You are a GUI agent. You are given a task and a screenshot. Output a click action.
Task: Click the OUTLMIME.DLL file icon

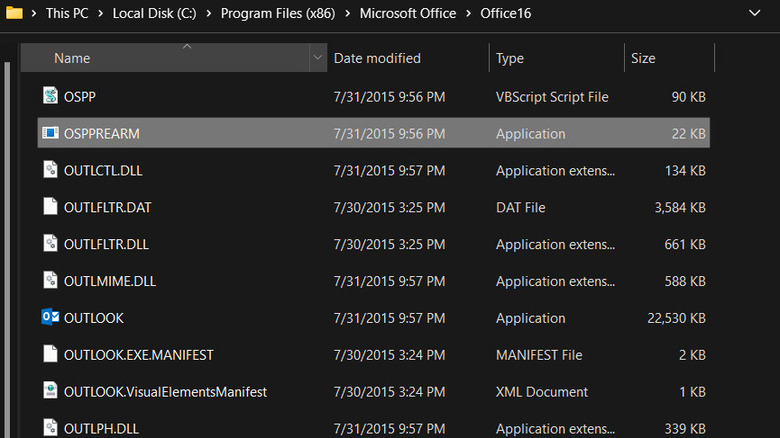pos(50,280)
